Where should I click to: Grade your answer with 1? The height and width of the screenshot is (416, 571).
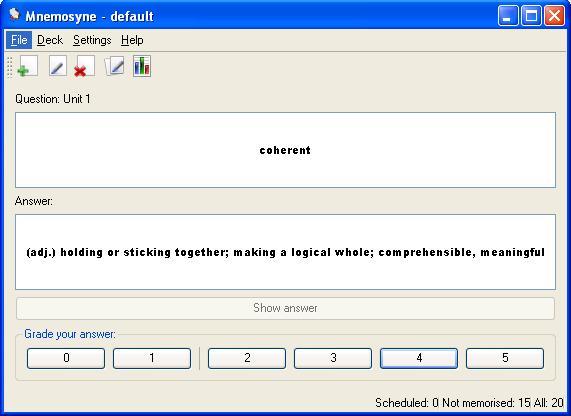[152, 358]
